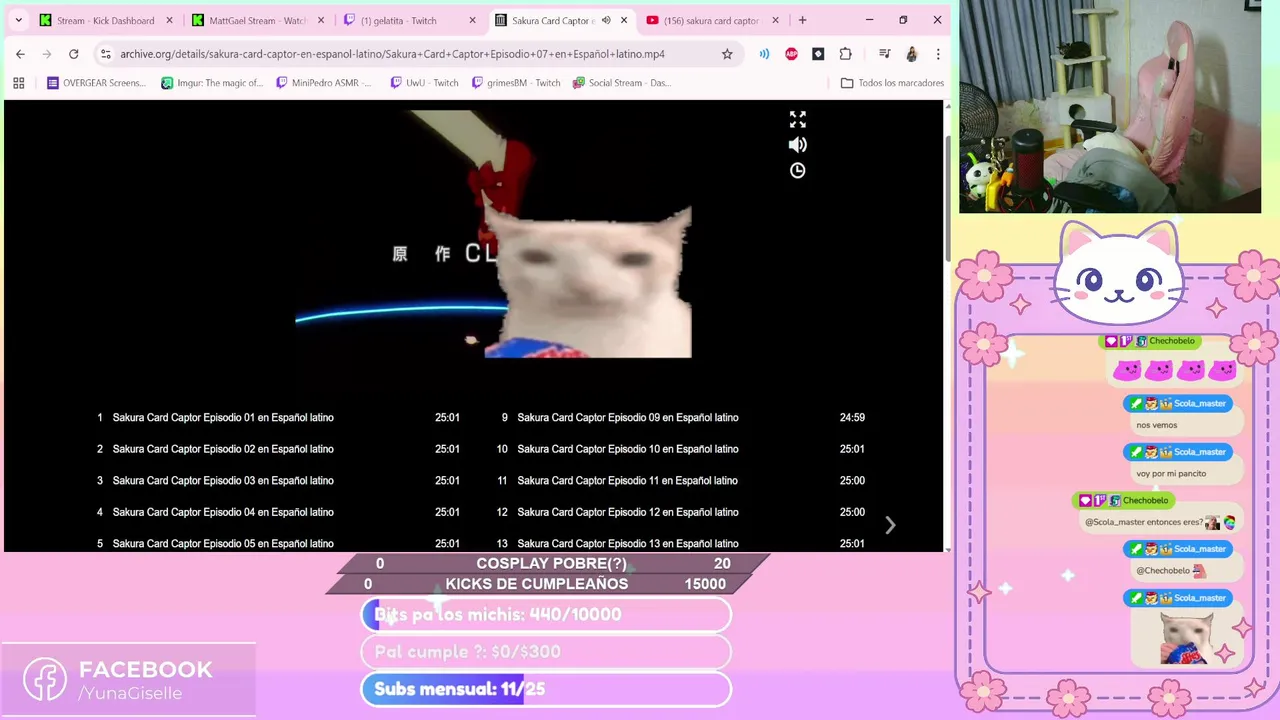Click the 25:01 duration of Episodio 01
Screen dimensions: 1280x720
tap(447, 418)
